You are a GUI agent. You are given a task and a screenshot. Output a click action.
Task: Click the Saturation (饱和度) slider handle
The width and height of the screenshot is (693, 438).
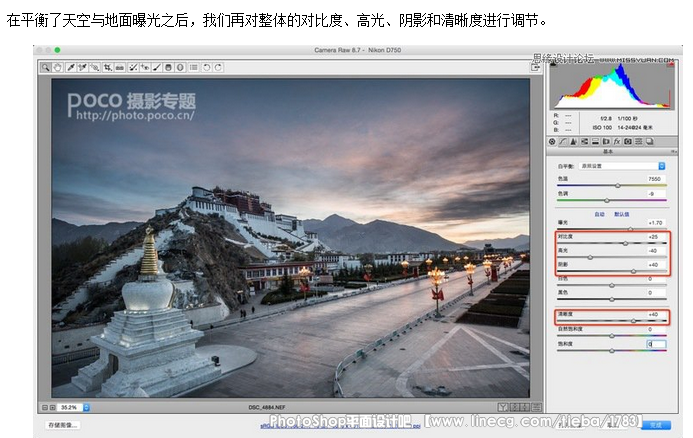612,350
